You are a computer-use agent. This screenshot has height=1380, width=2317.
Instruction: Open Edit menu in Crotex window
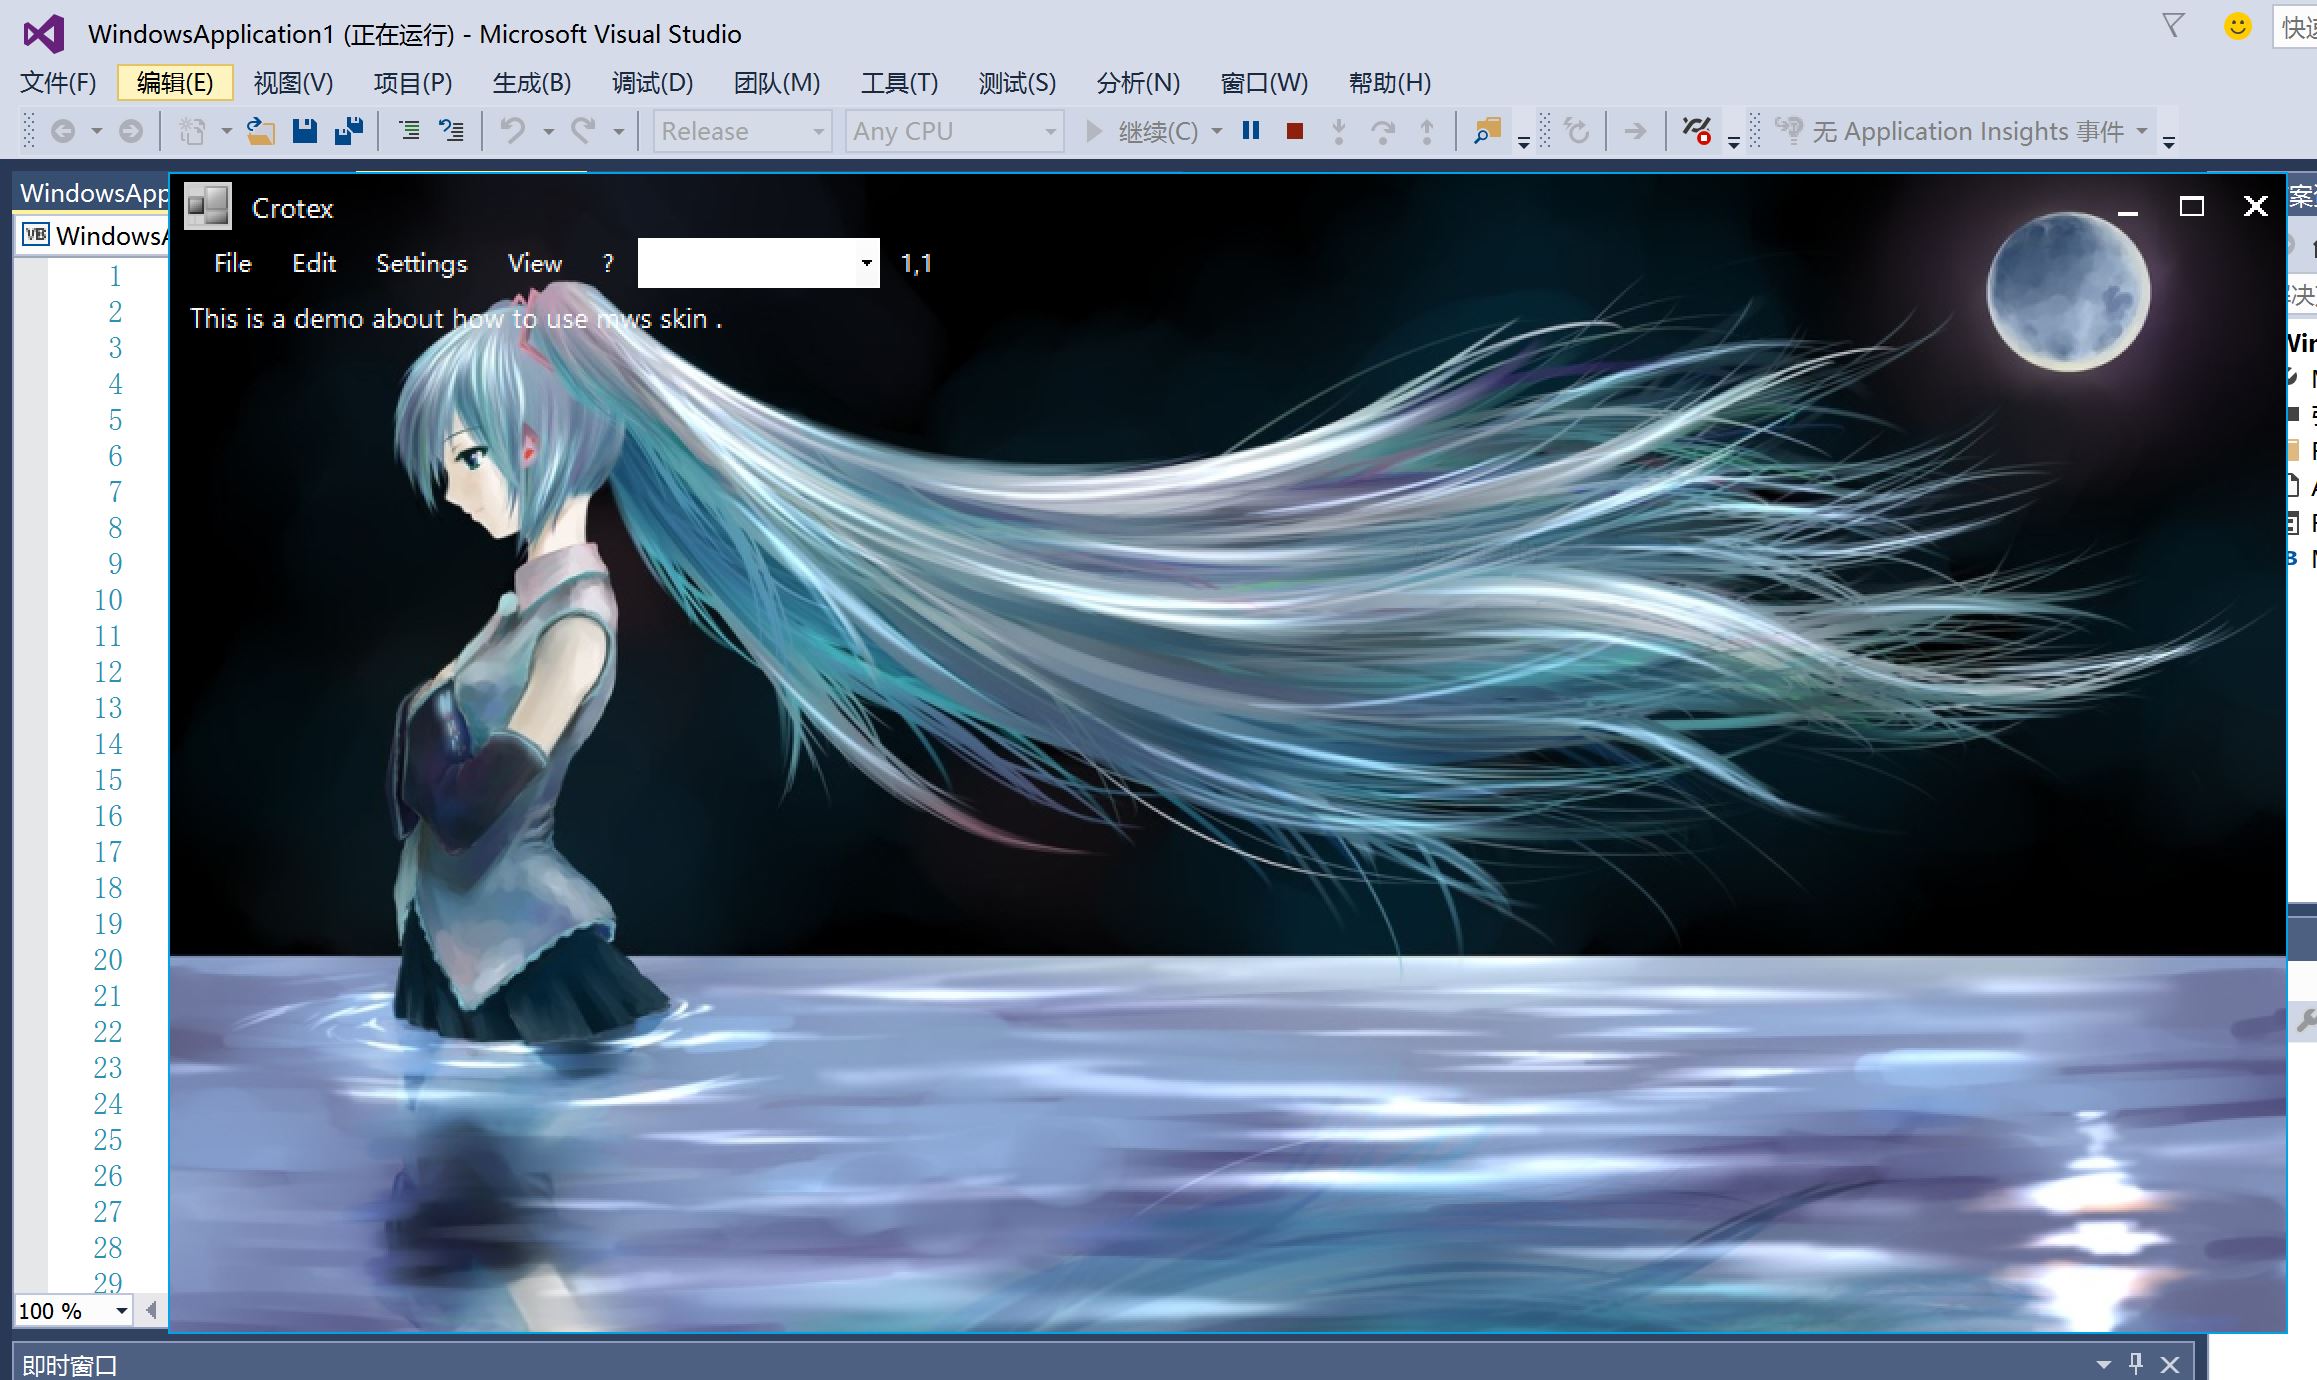point(314,263)
